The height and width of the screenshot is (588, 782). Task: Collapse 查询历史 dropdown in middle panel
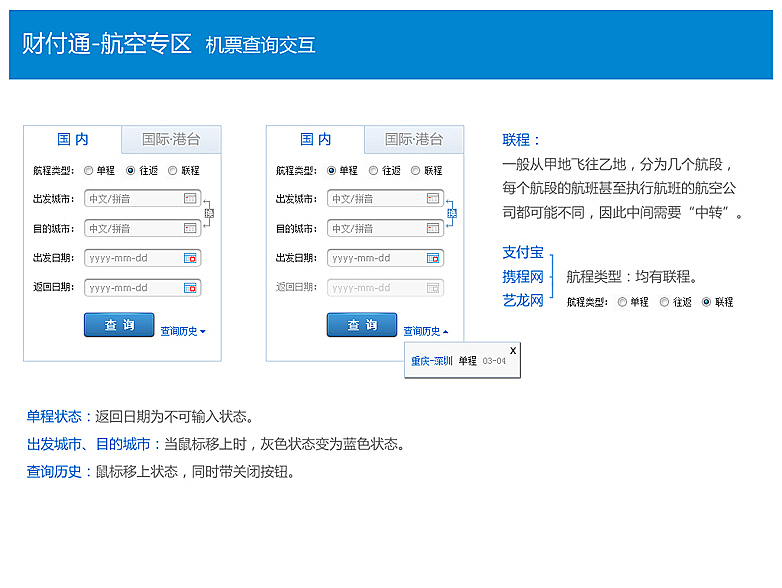tap(426, 331)
